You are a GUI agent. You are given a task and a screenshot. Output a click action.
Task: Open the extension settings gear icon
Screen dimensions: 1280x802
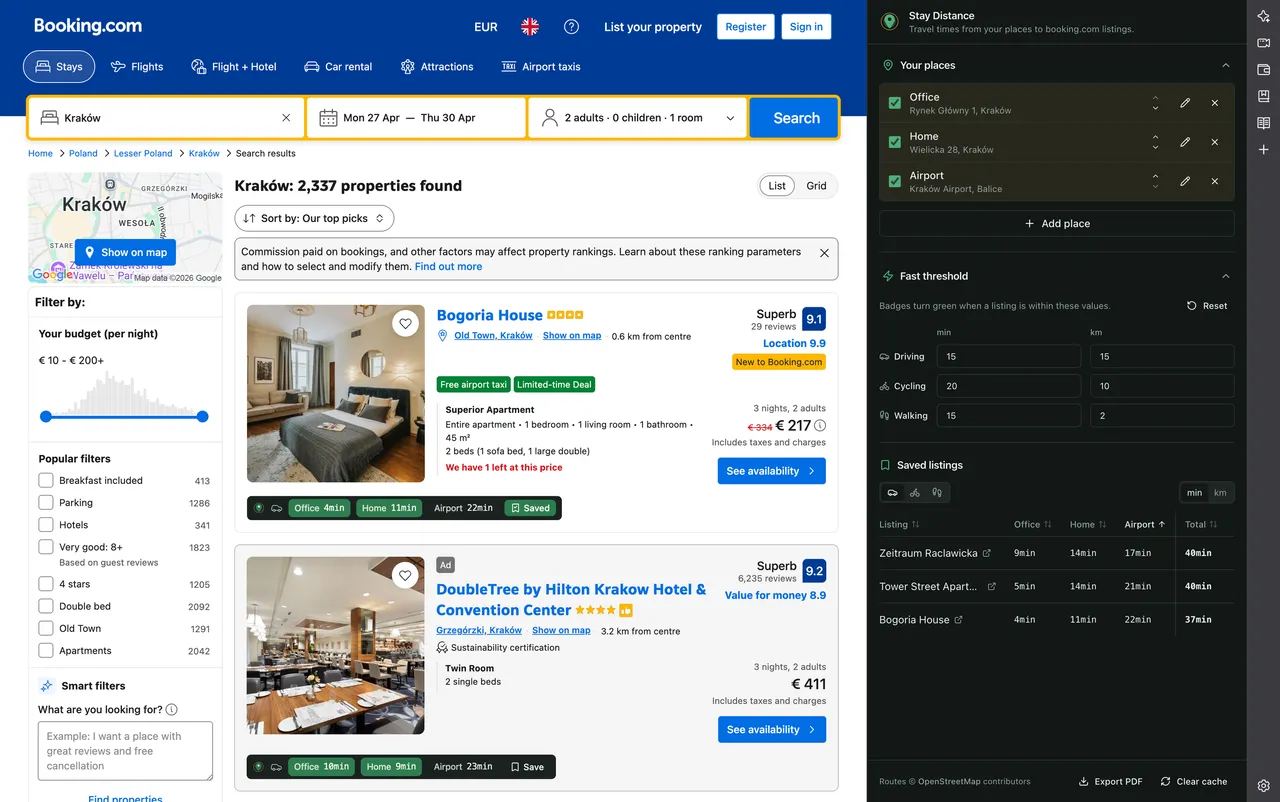pos(1264,785)
